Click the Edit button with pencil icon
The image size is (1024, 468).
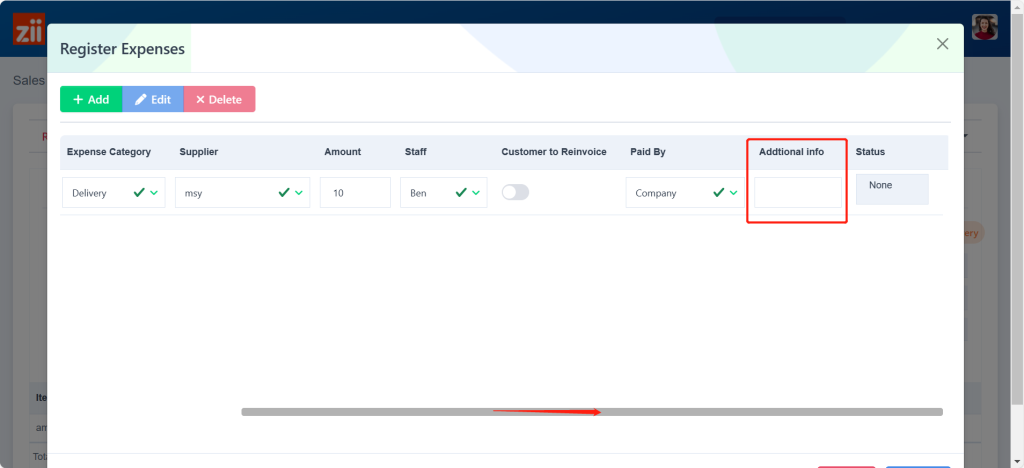click(153, 99)
